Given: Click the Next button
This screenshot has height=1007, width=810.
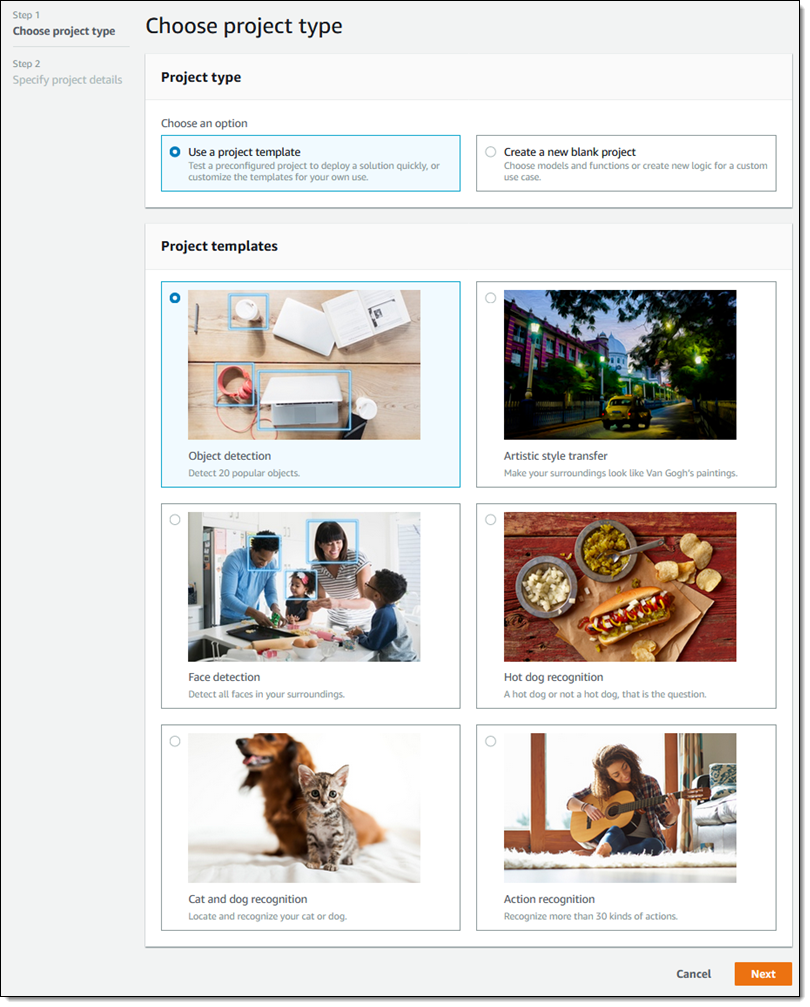Looking at the screenshot, I should [x=762, y=974].
